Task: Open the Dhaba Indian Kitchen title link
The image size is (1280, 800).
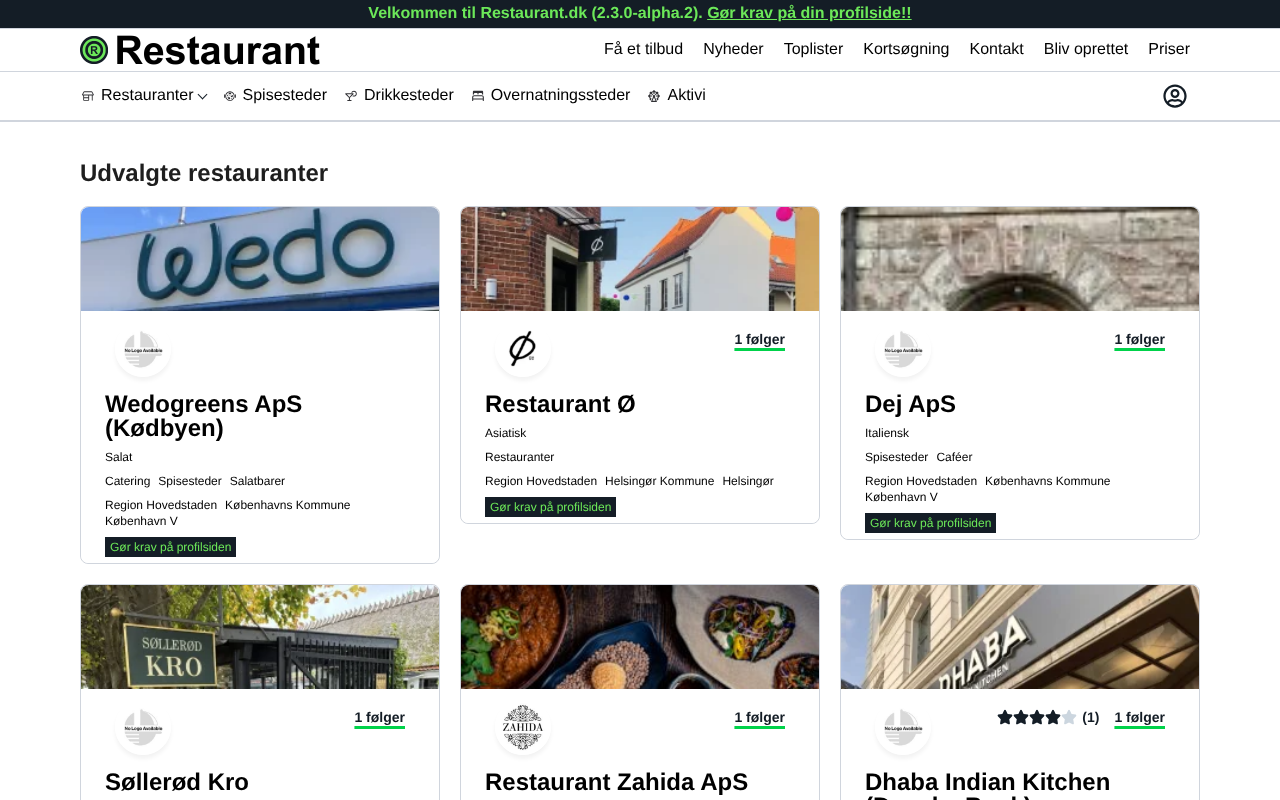Action: (x=987, y=784)
